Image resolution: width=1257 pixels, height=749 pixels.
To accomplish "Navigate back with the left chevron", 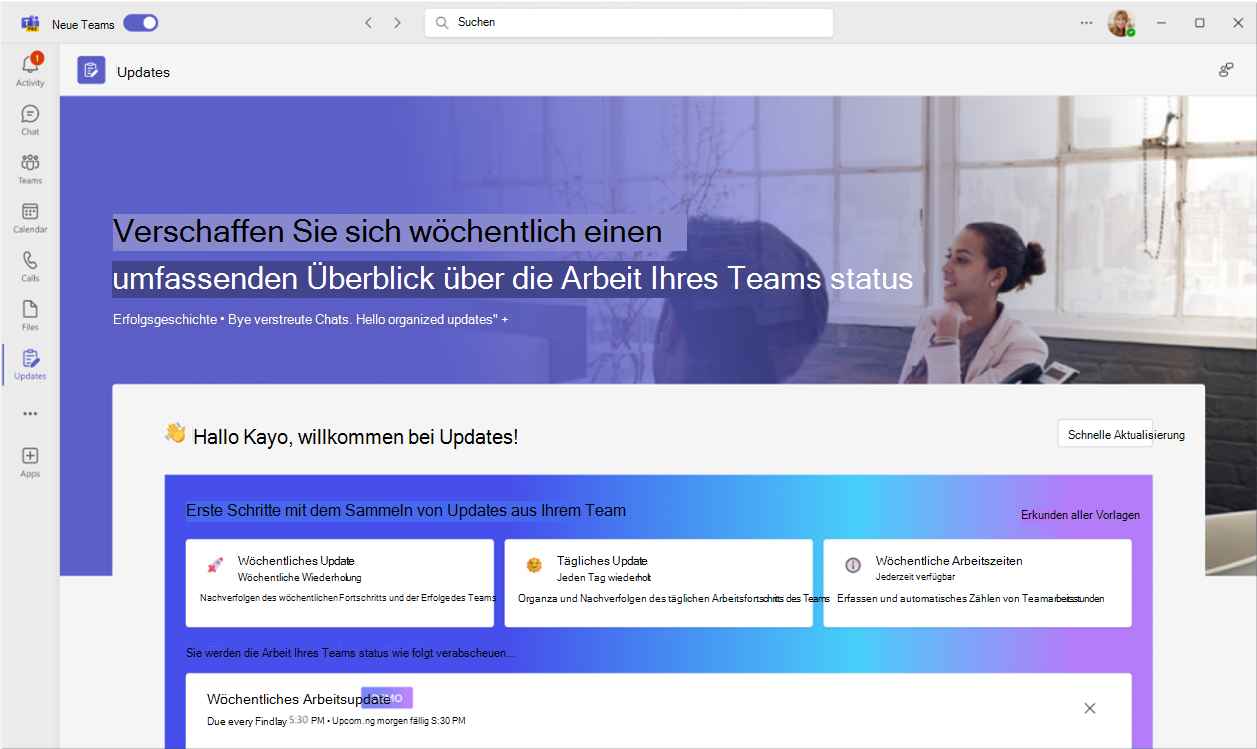I will pos(368,22).
